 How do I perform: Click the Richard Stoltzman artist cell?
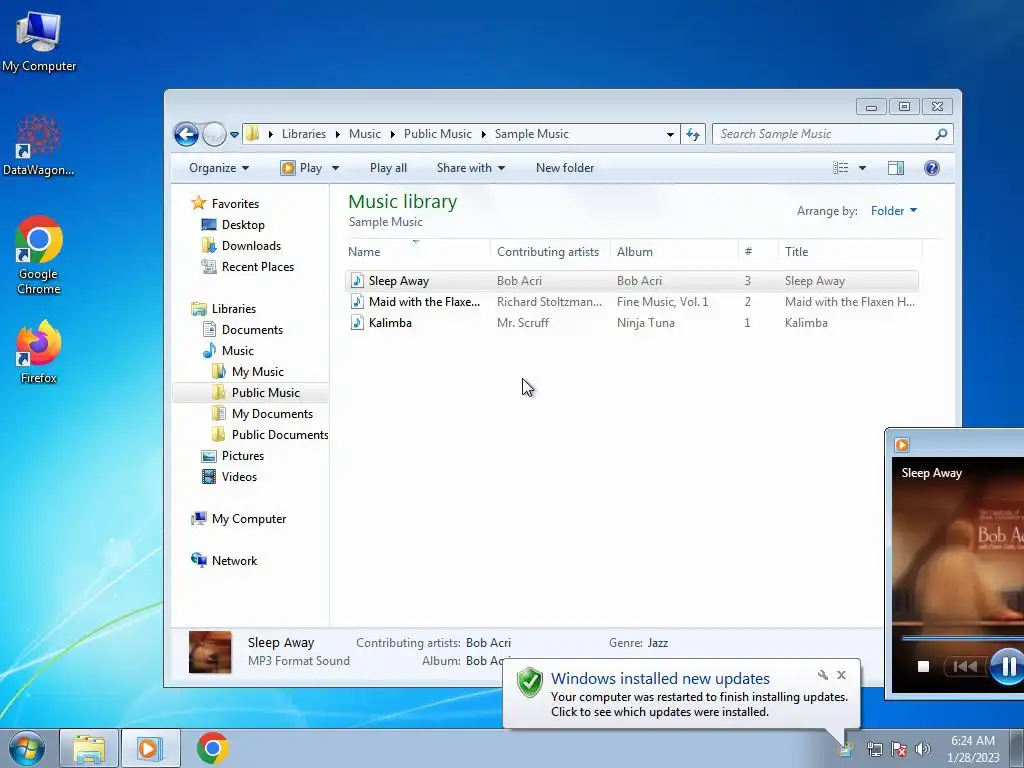tap(549, 302)
